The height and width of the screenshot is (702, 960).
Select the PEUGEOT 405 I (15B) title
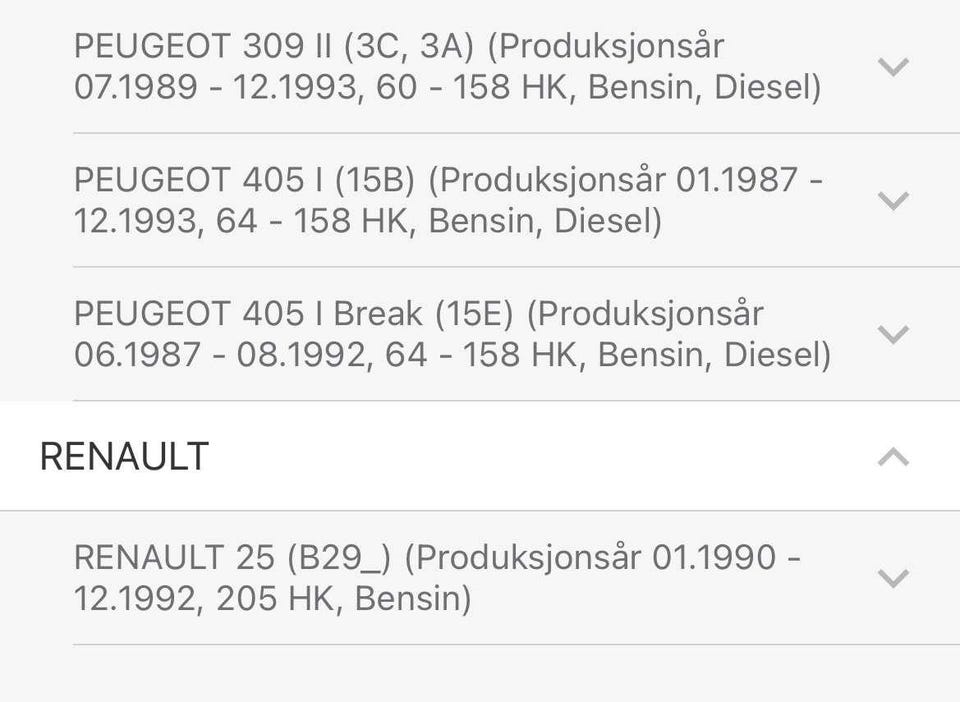pos(244,180)
